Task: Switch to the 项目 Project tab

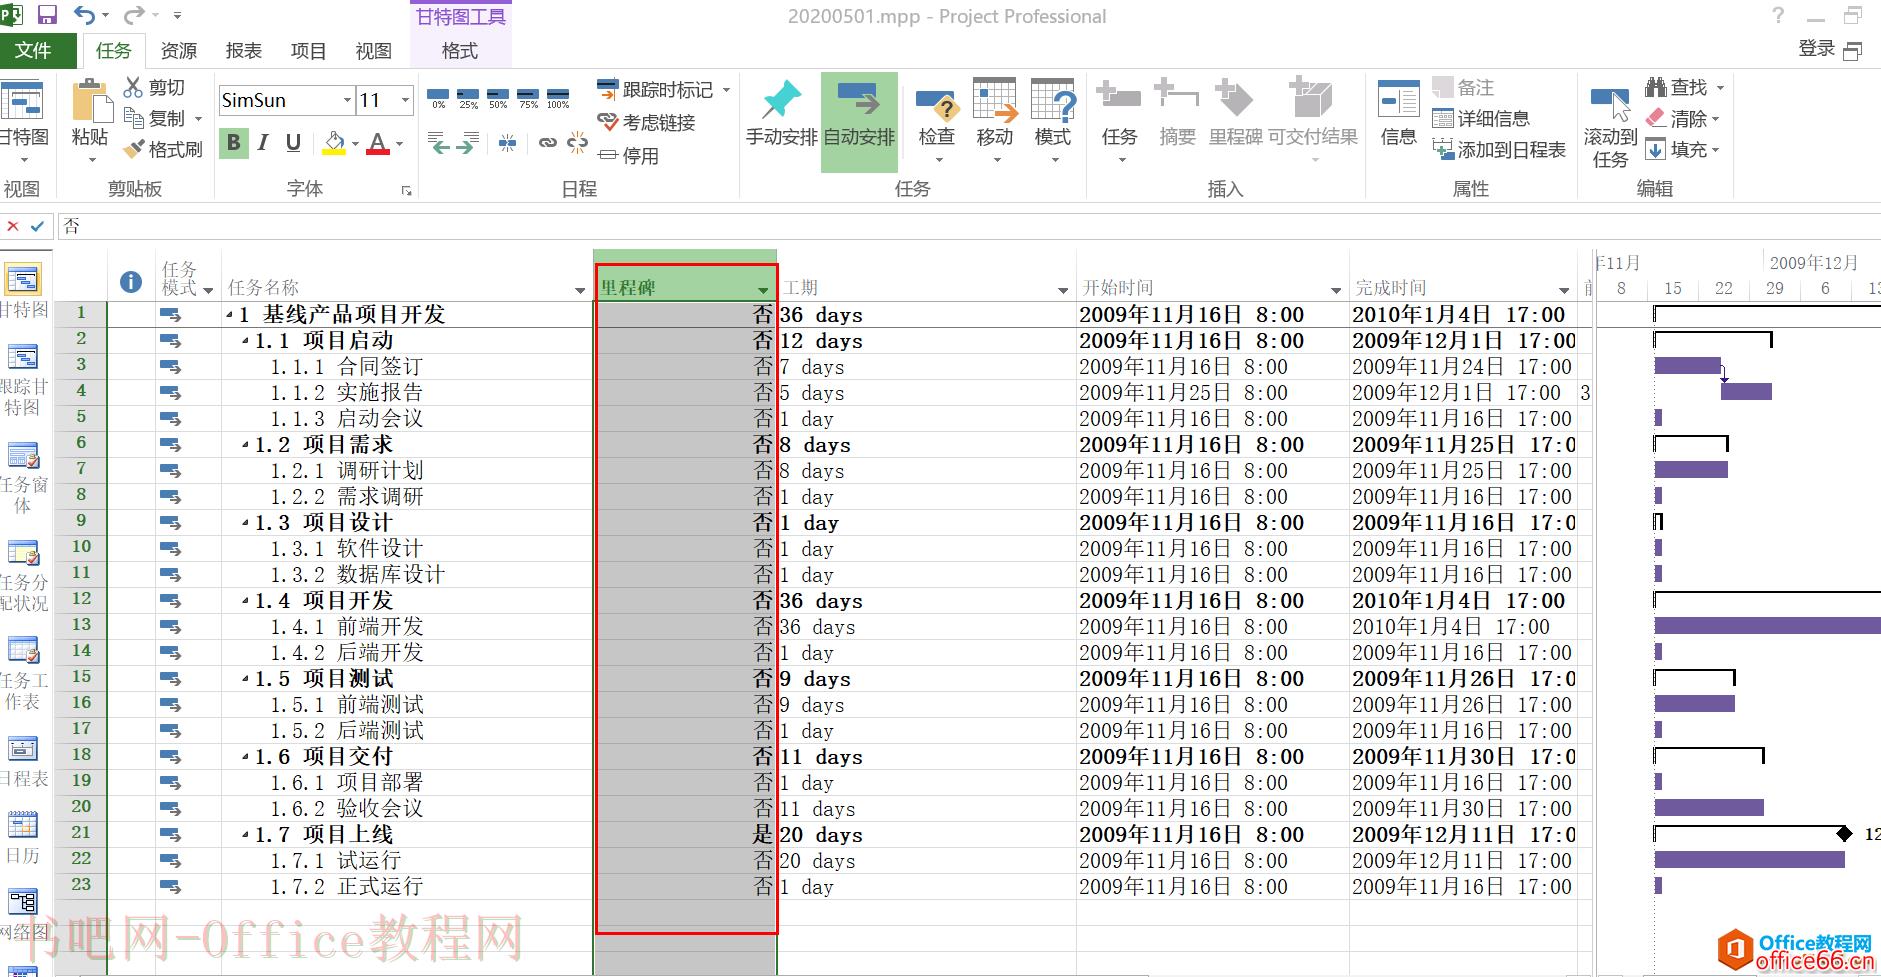Action: (x=308, y=51)
